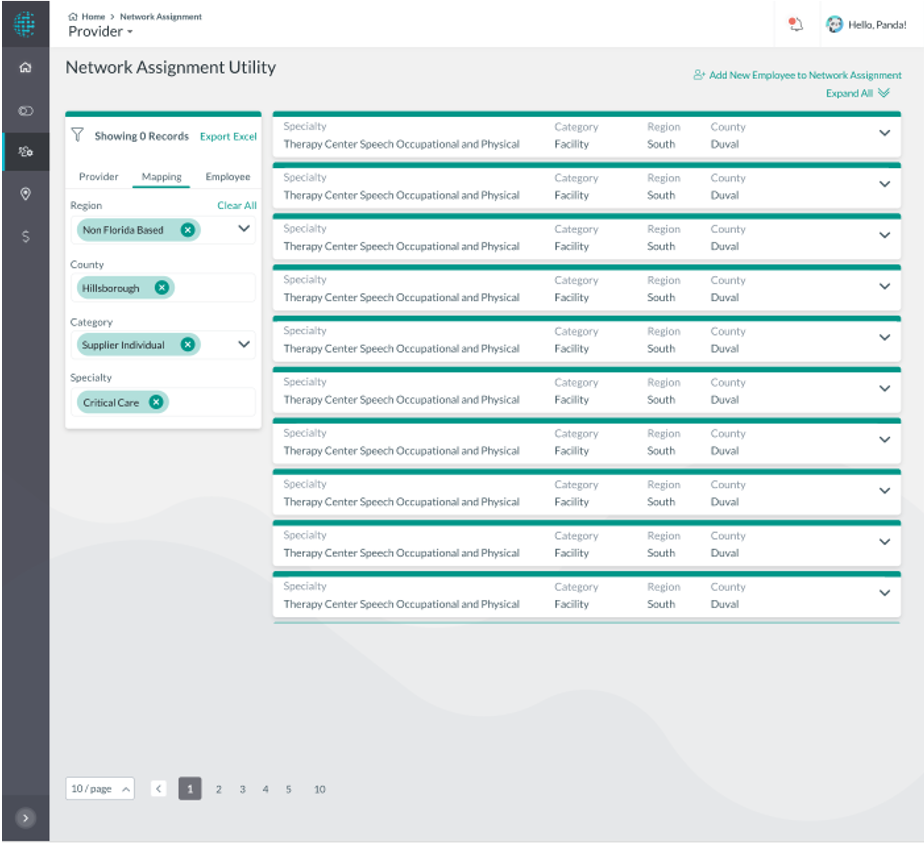Switch to the Mapping filter tab

[x=161, y=177]
